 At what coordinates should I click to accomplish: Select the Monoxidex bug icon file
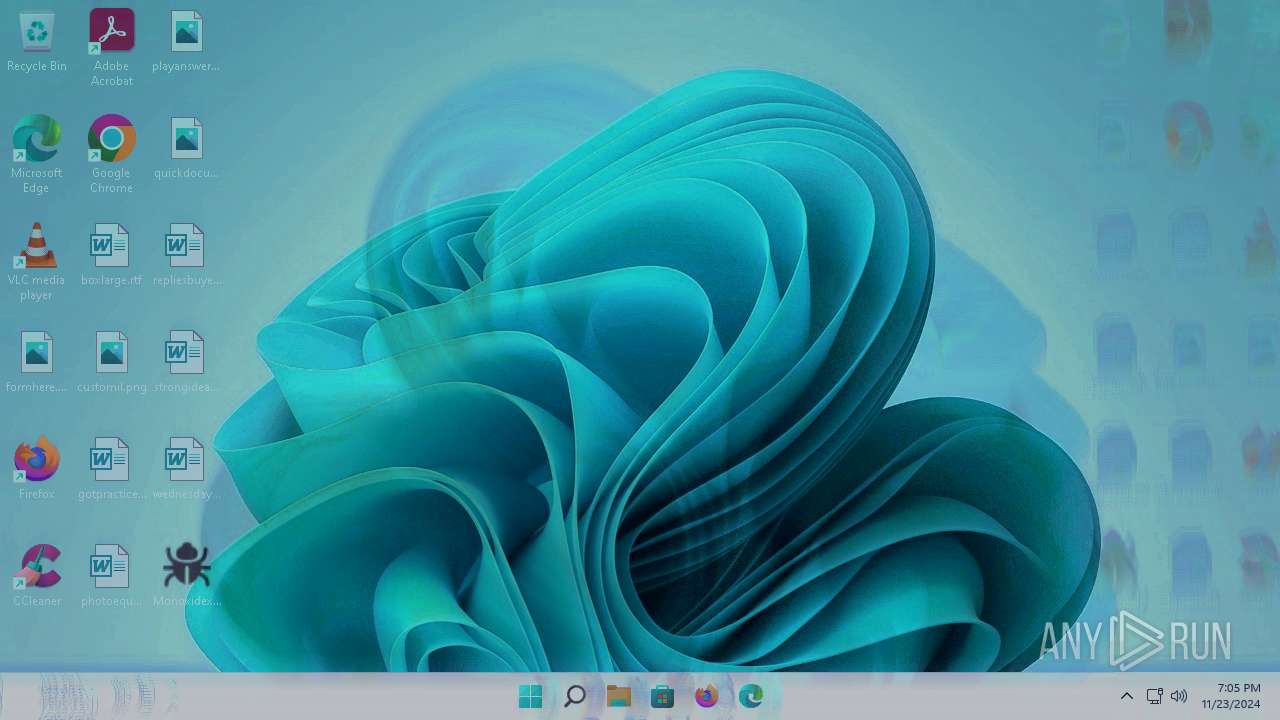186,576
